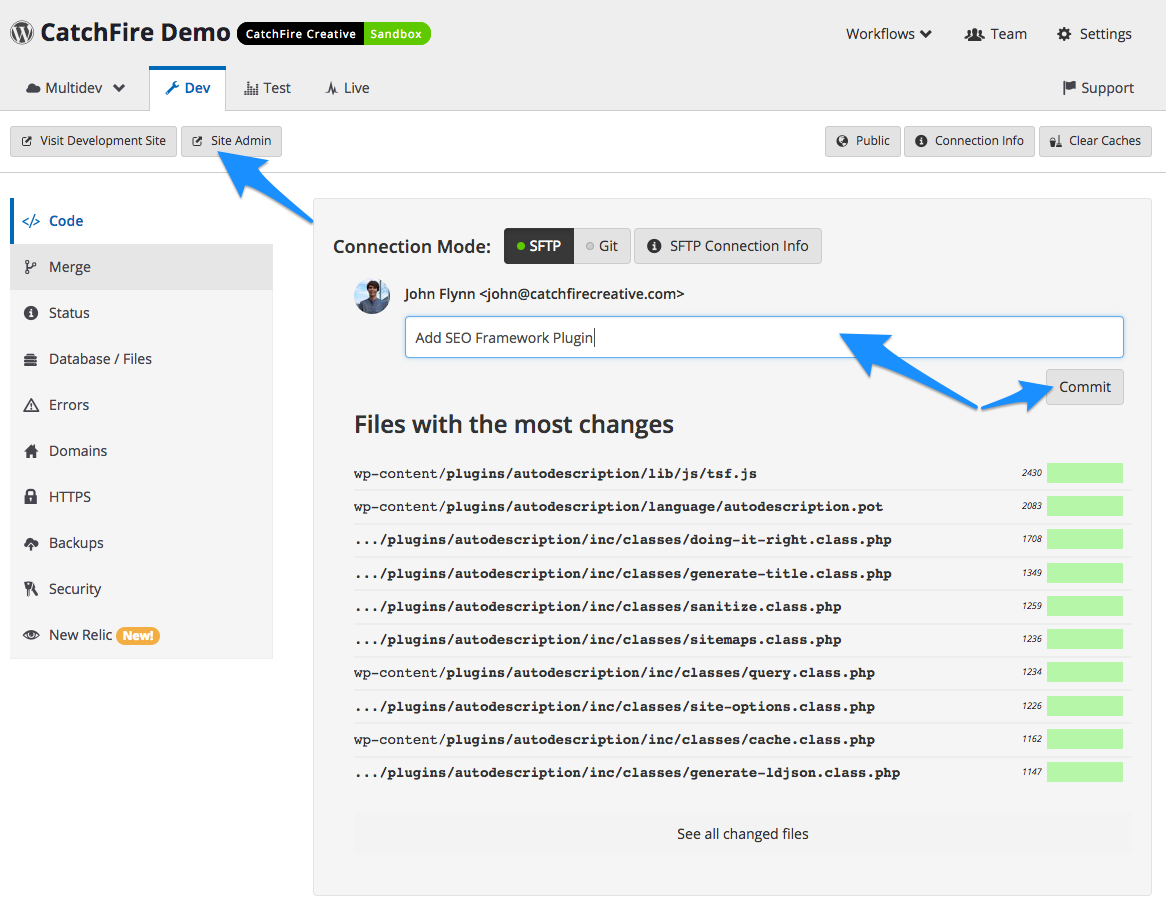Click the Merge branch icon
The width and height of the screenshot is (1166, 904).
click(30, 267)
